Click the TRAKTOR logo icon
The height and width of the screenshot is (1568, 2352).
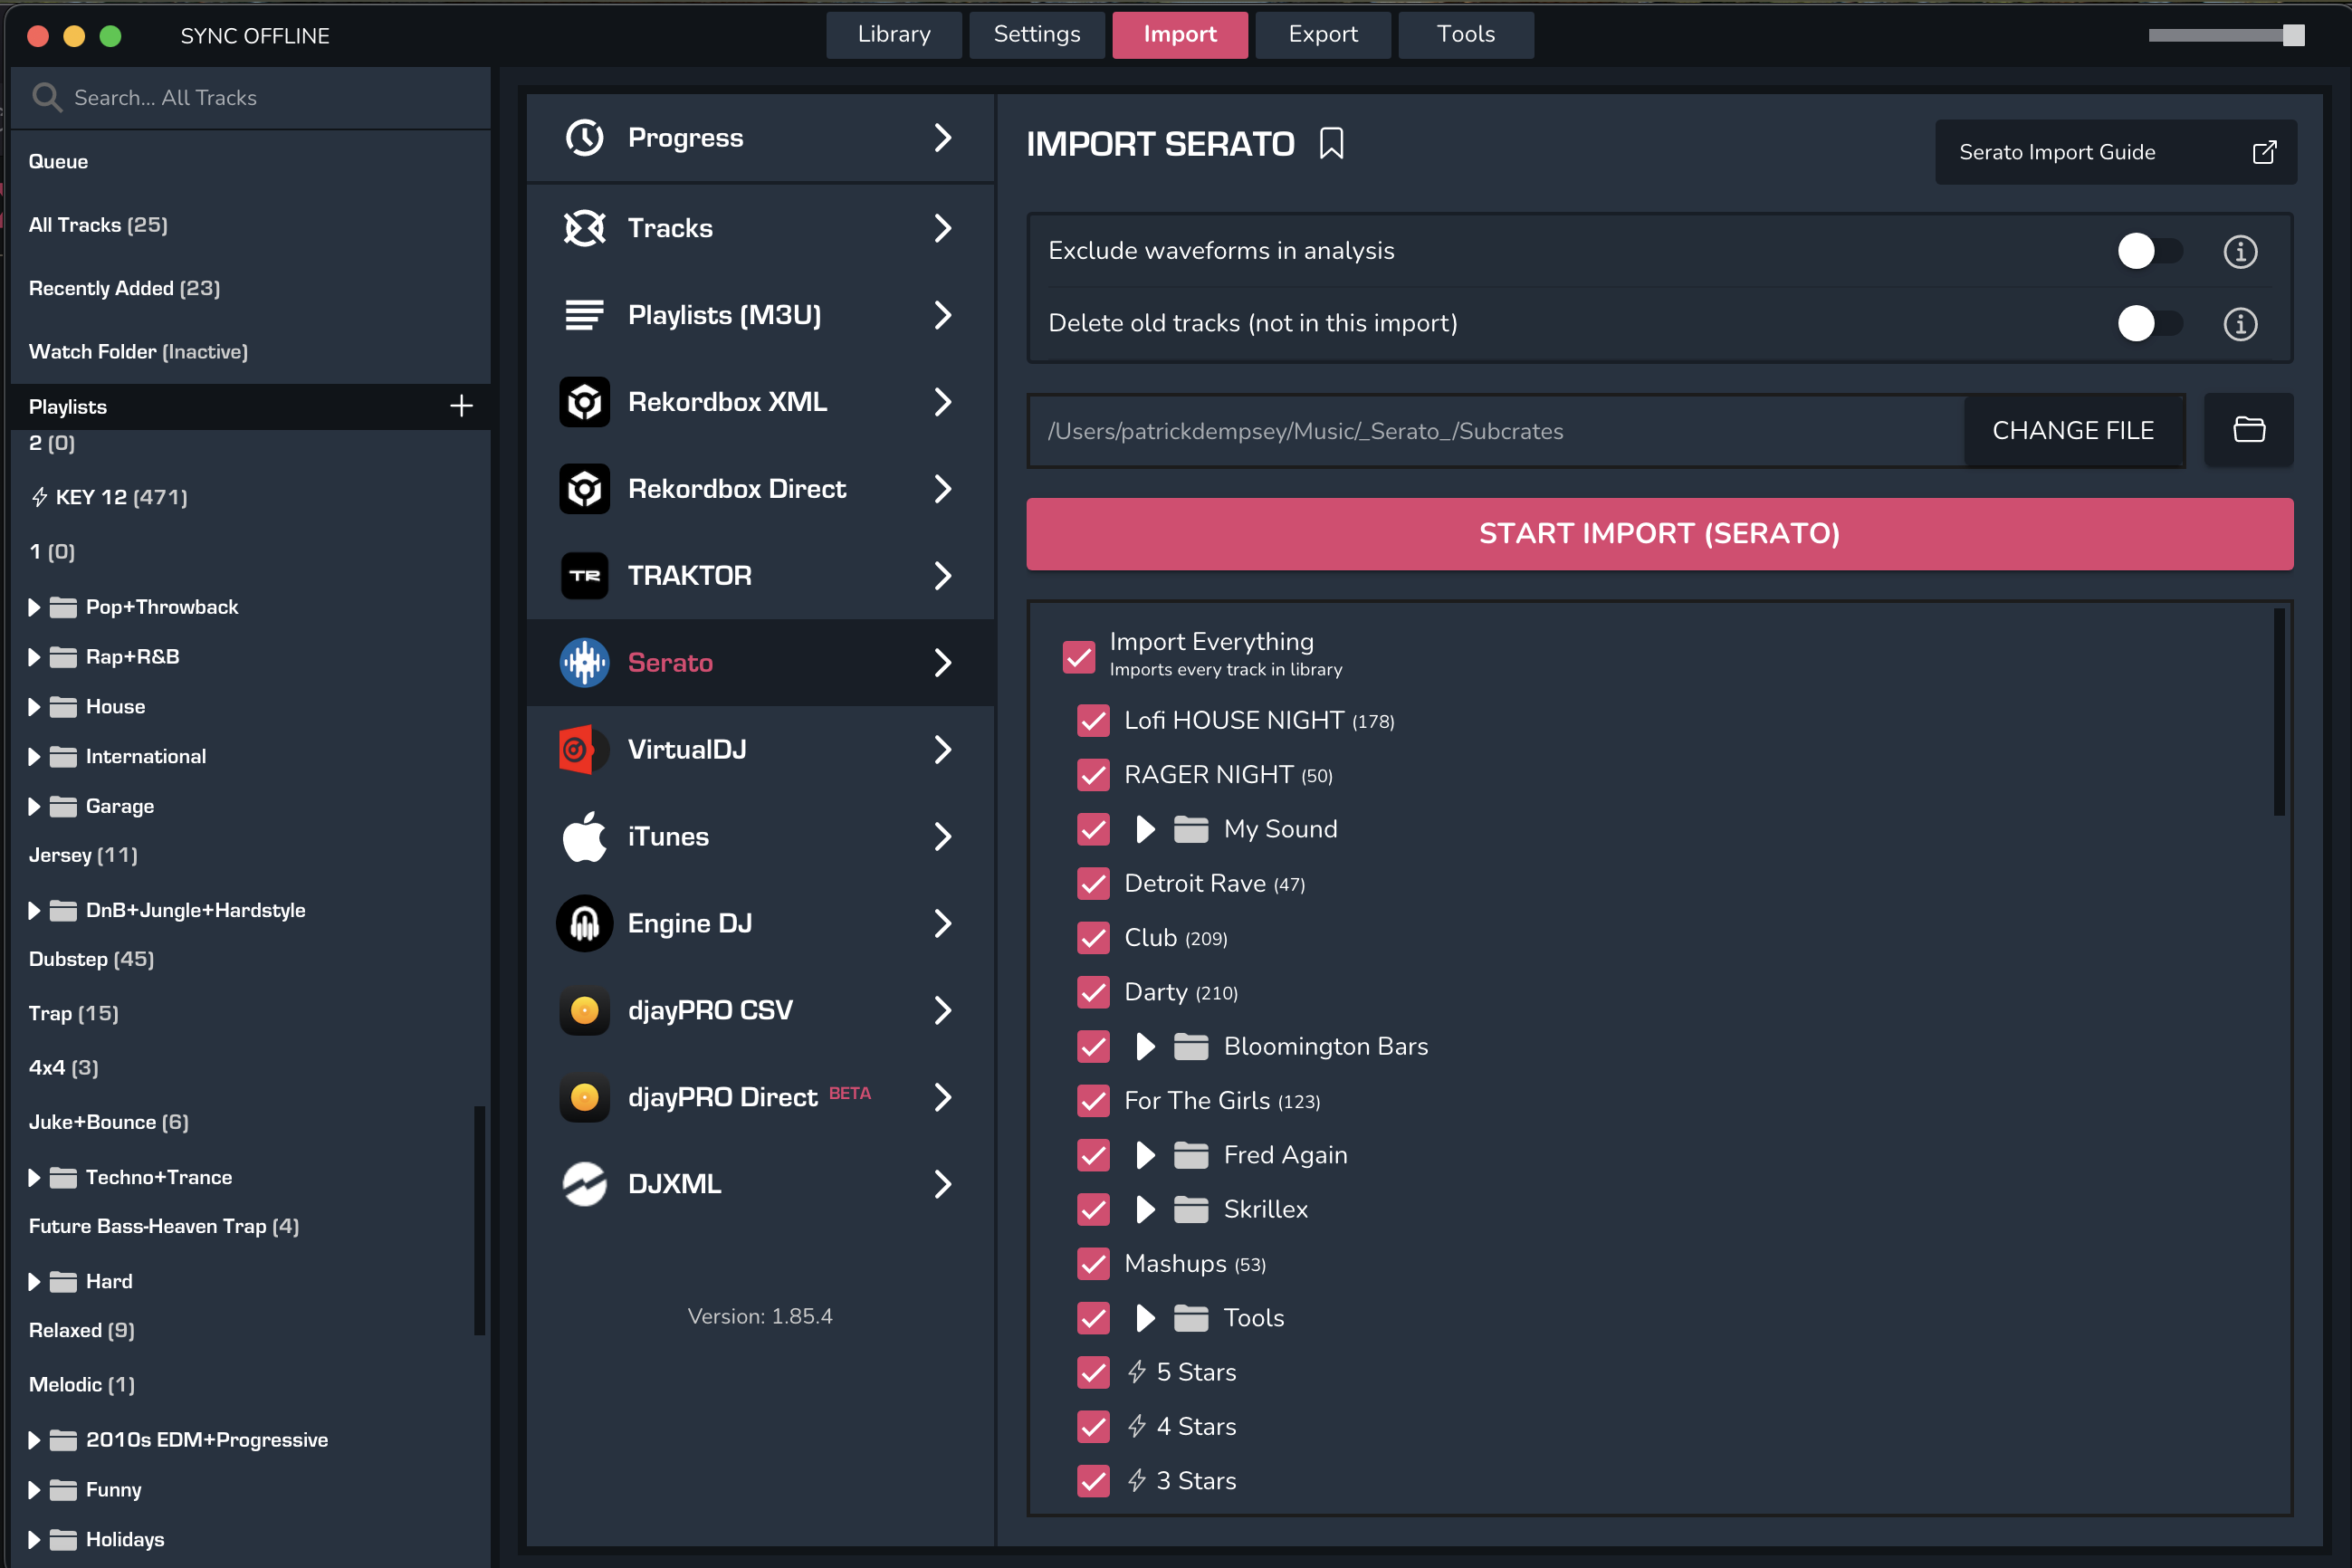point(584,576)
